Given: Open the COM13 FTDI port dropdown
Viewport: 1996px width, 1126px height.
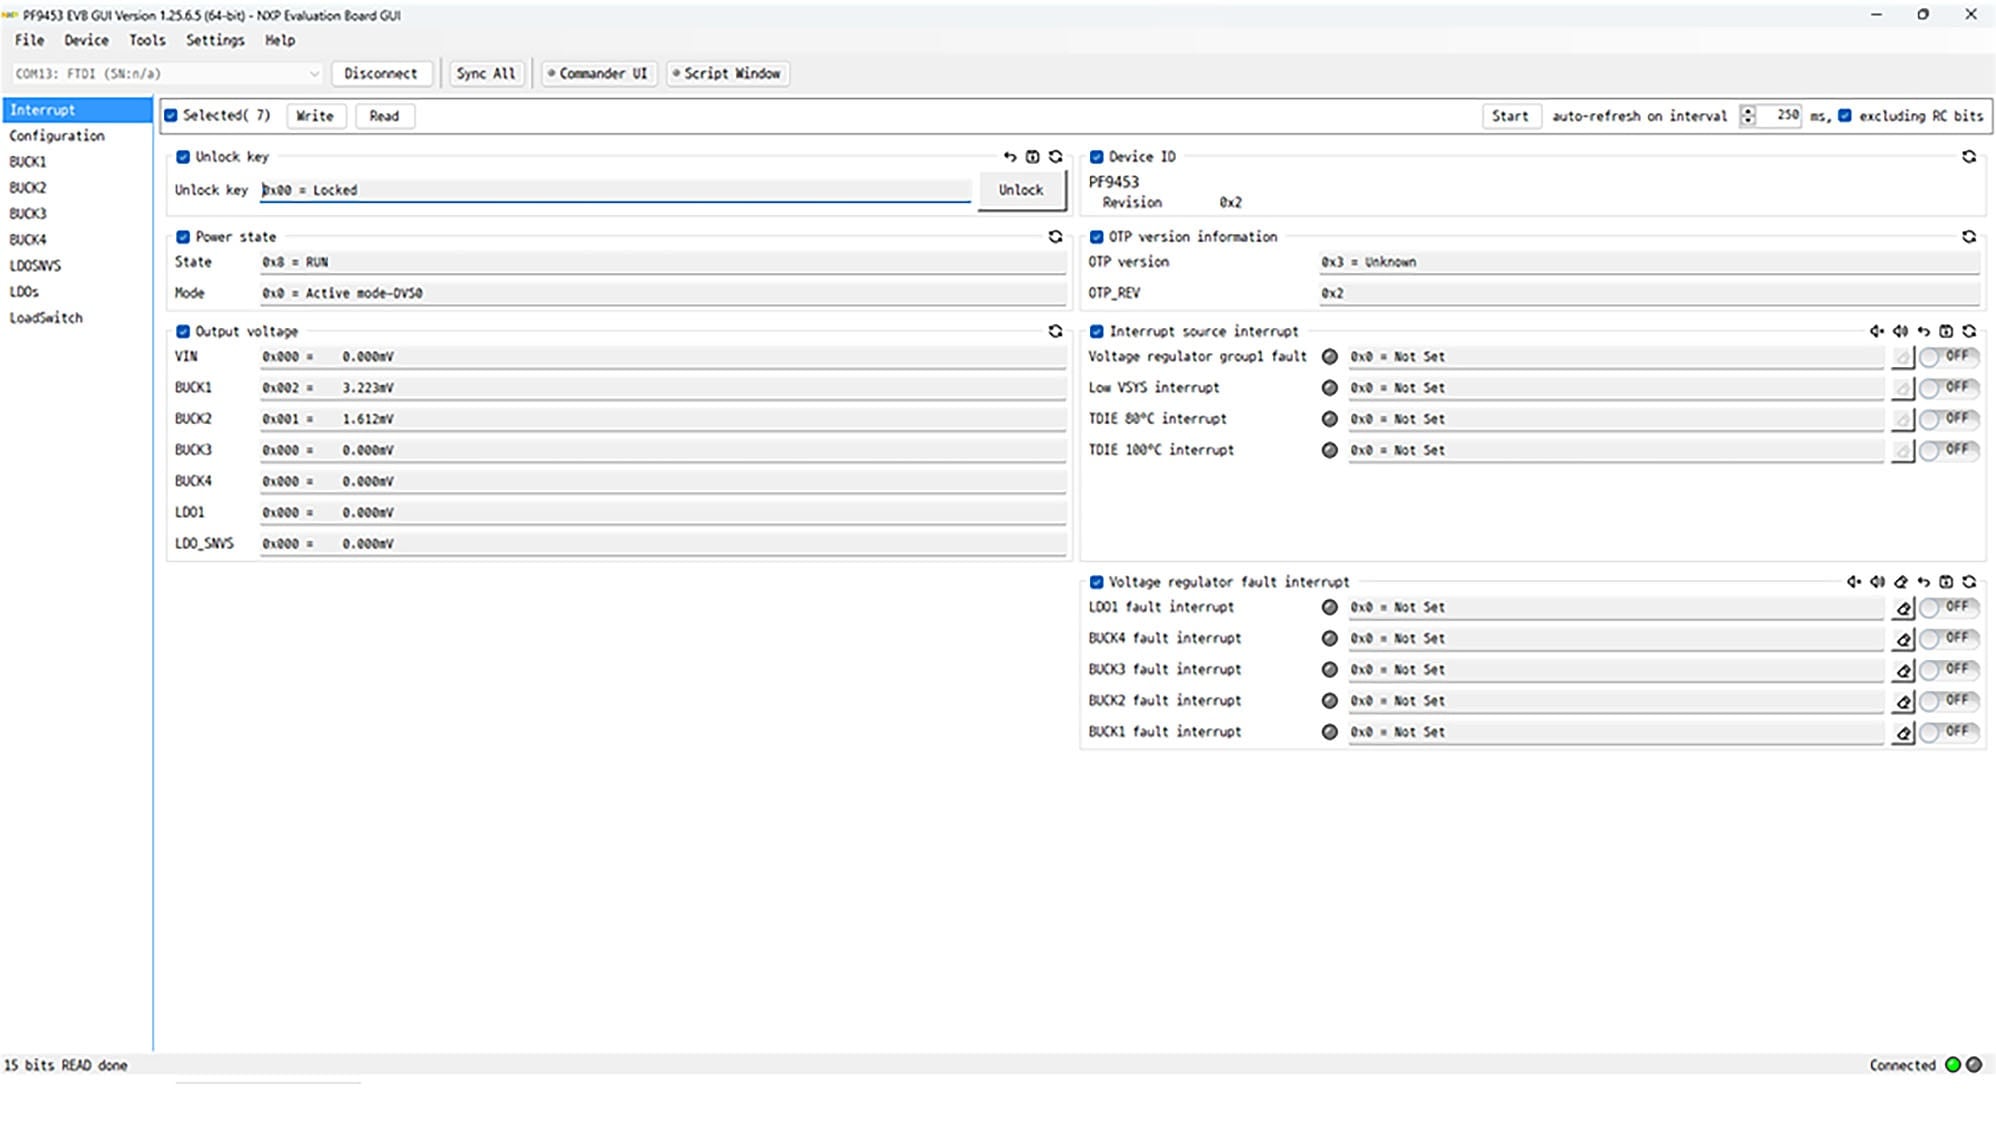Looking at the screenshot, I should [314, 73].
